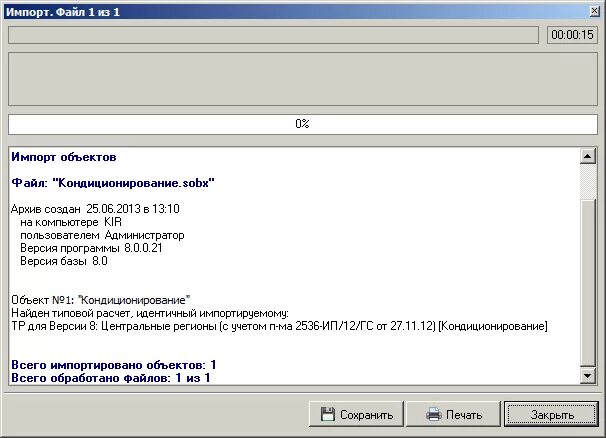Click the empty top status field
The image size is (606, 438).
pos(273,35)
